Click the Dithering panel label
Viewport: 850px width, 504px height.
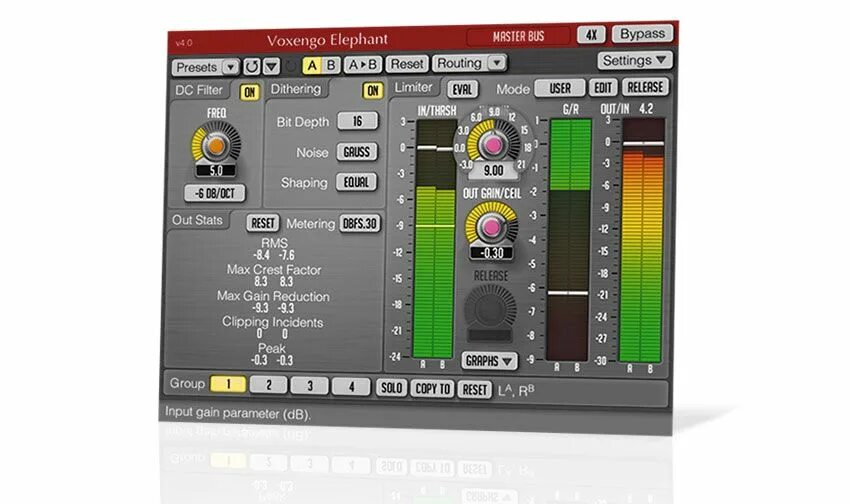tap(296, 89)
